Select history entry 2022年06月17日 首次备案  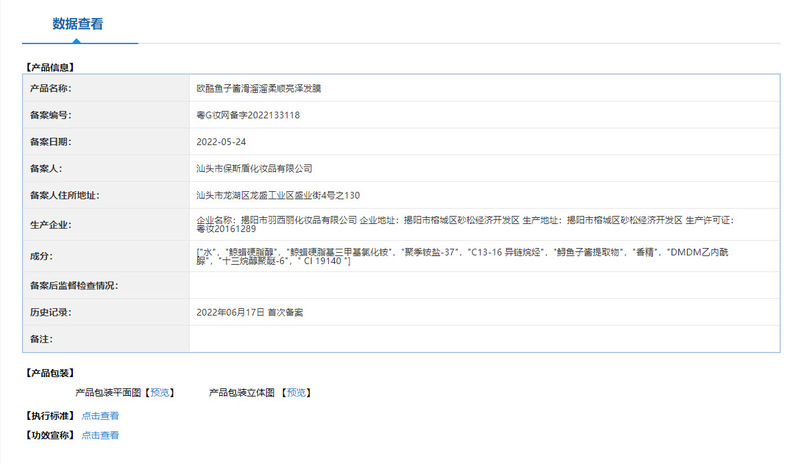click(x=249, y=312)
